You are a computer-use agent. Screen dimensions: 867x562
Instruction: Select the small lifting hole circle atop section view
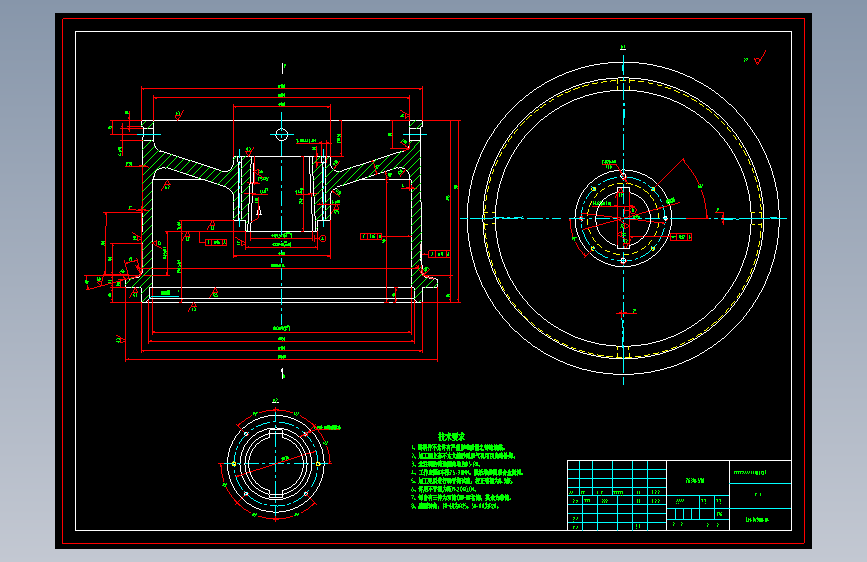(x=281, y=134)
